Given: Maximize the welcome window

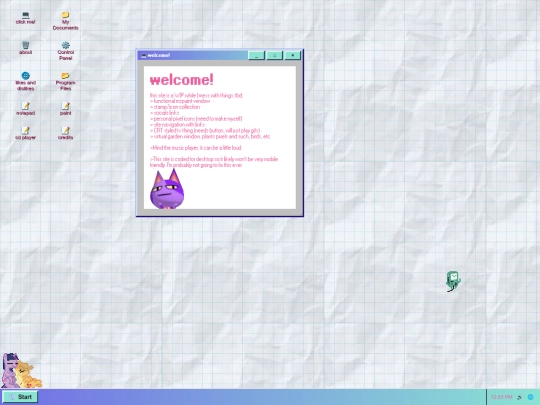Looking at the screenshot, I should tap(274, 55).
